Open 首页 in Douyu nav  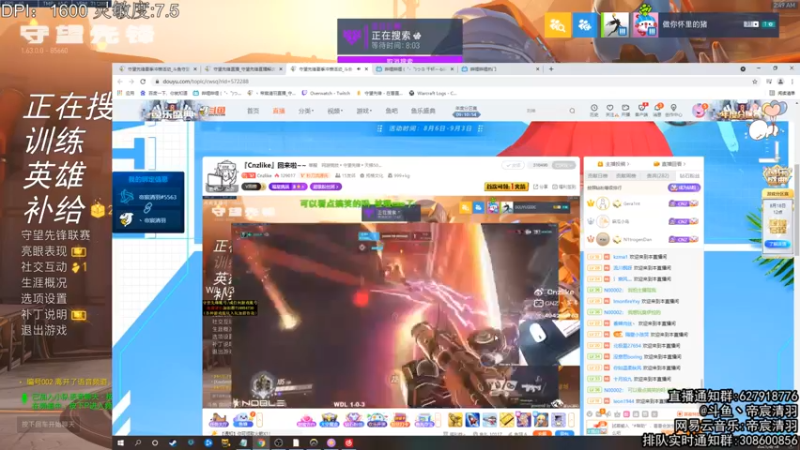[253, 111]
